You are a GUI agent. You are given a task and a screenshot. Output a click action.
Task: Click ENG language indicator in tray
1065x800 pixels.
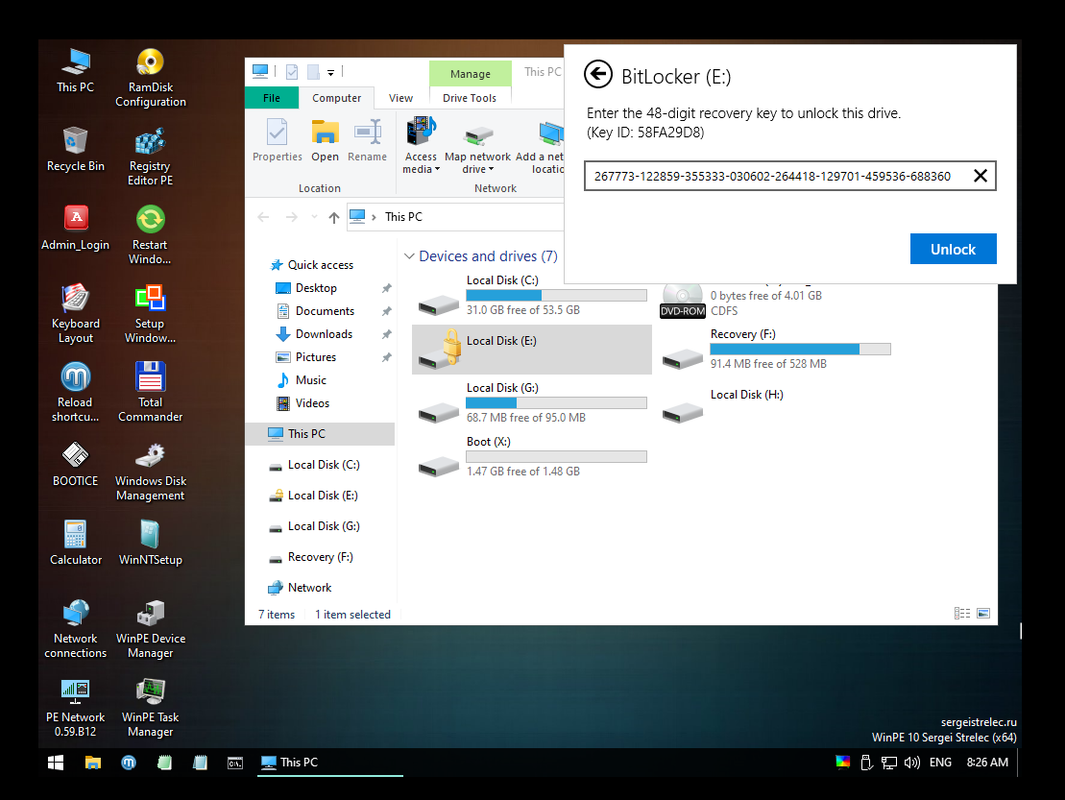[940, 763]
